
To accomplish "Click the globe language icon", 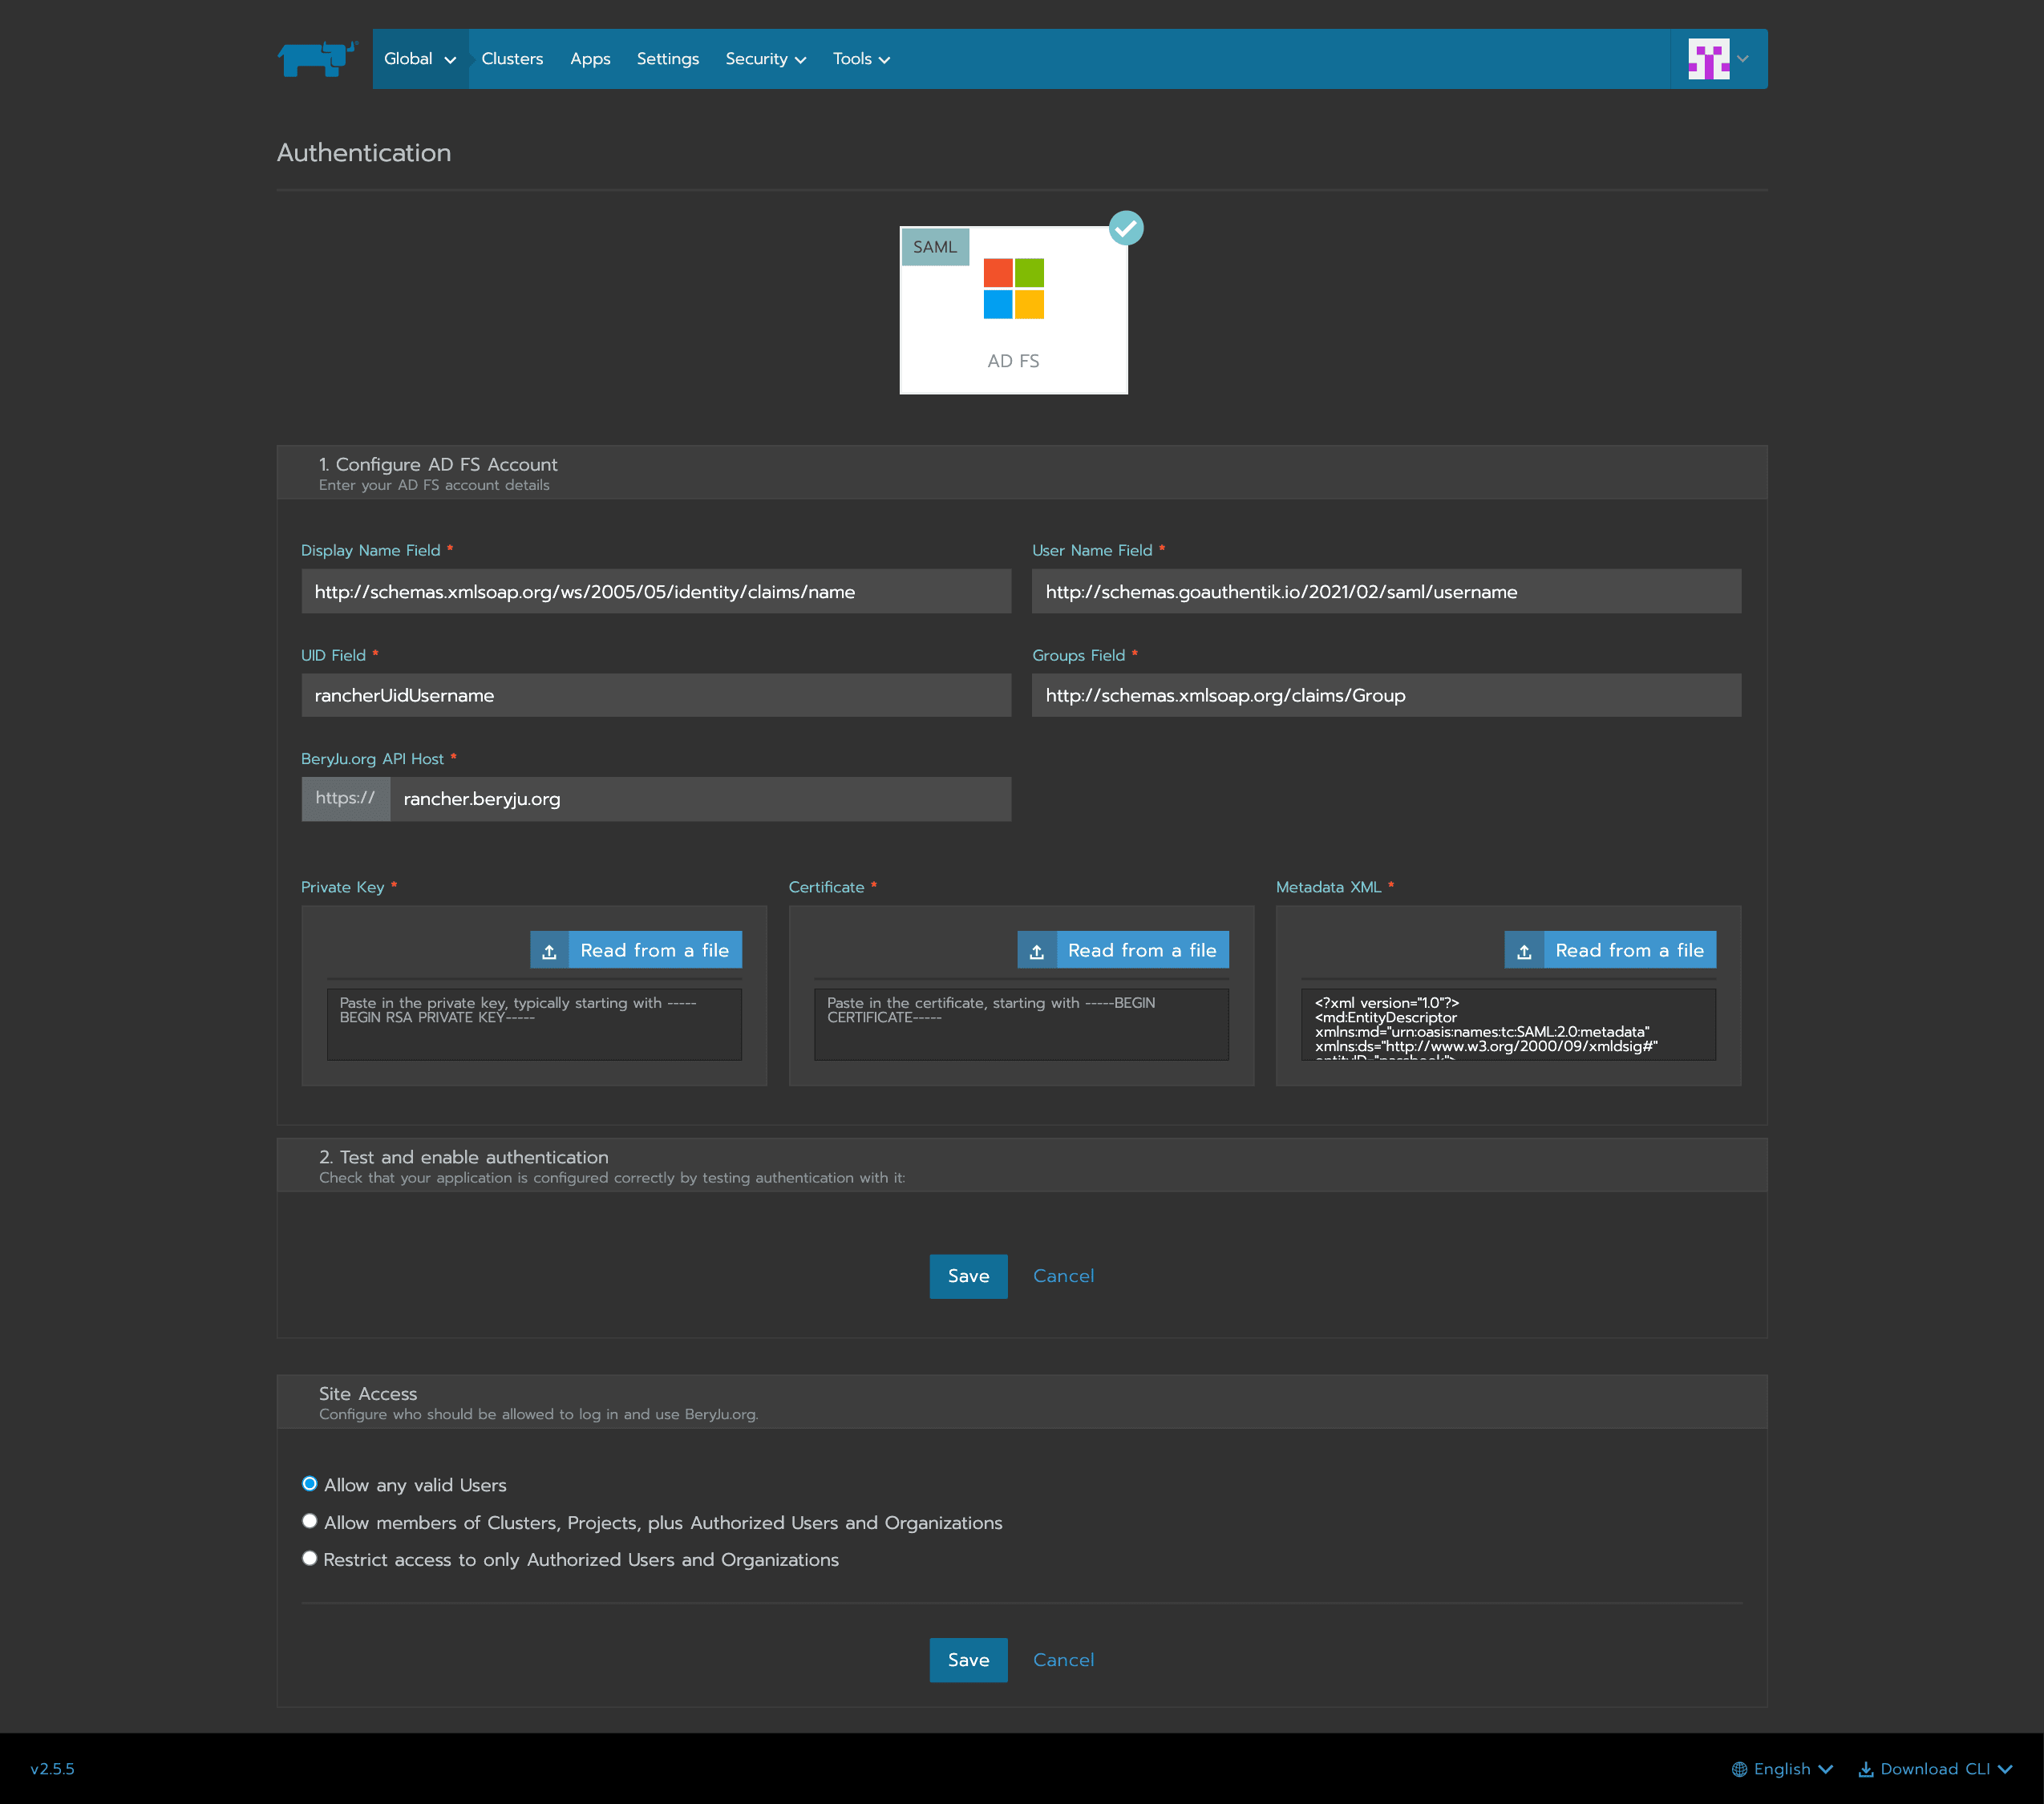I will (1739, 1769).
